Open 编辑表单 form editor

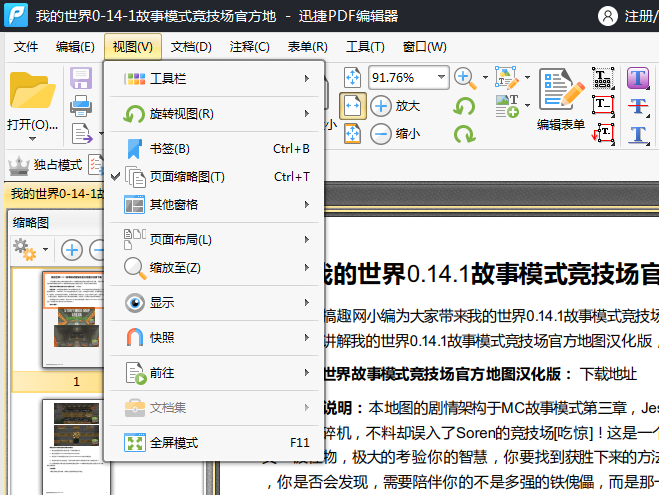pyautogui.click(x=561, y=100)
